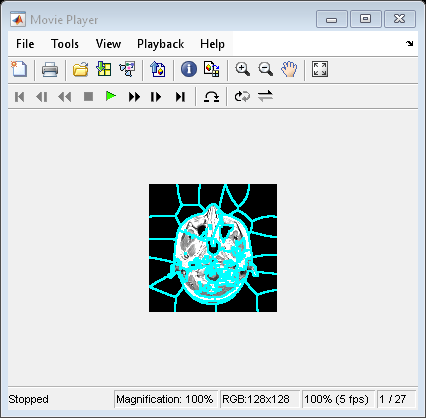This screenshot has height=418, width=426.
Task: Open file with the folder icon
Action: tap(81, 70)
